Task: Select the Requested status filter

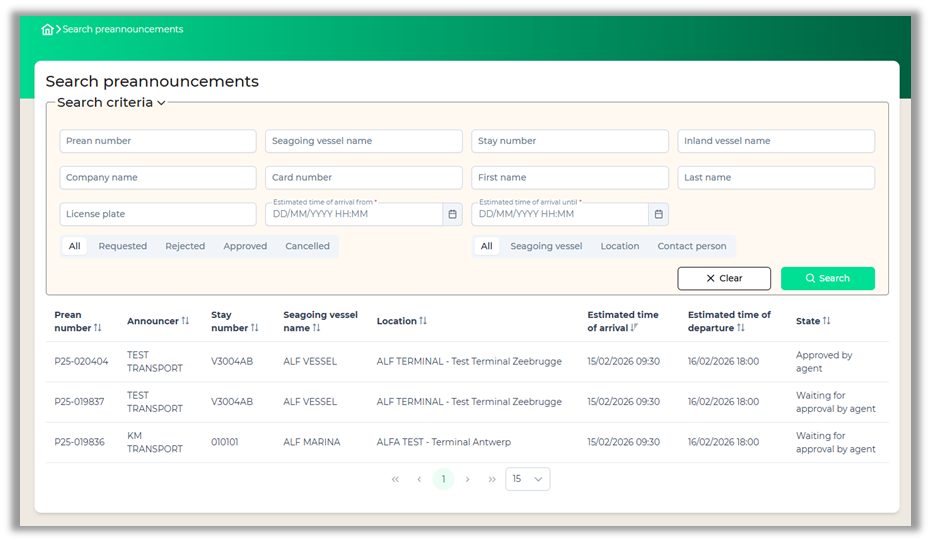Action: pyautogui.click(x=122, y=246)
